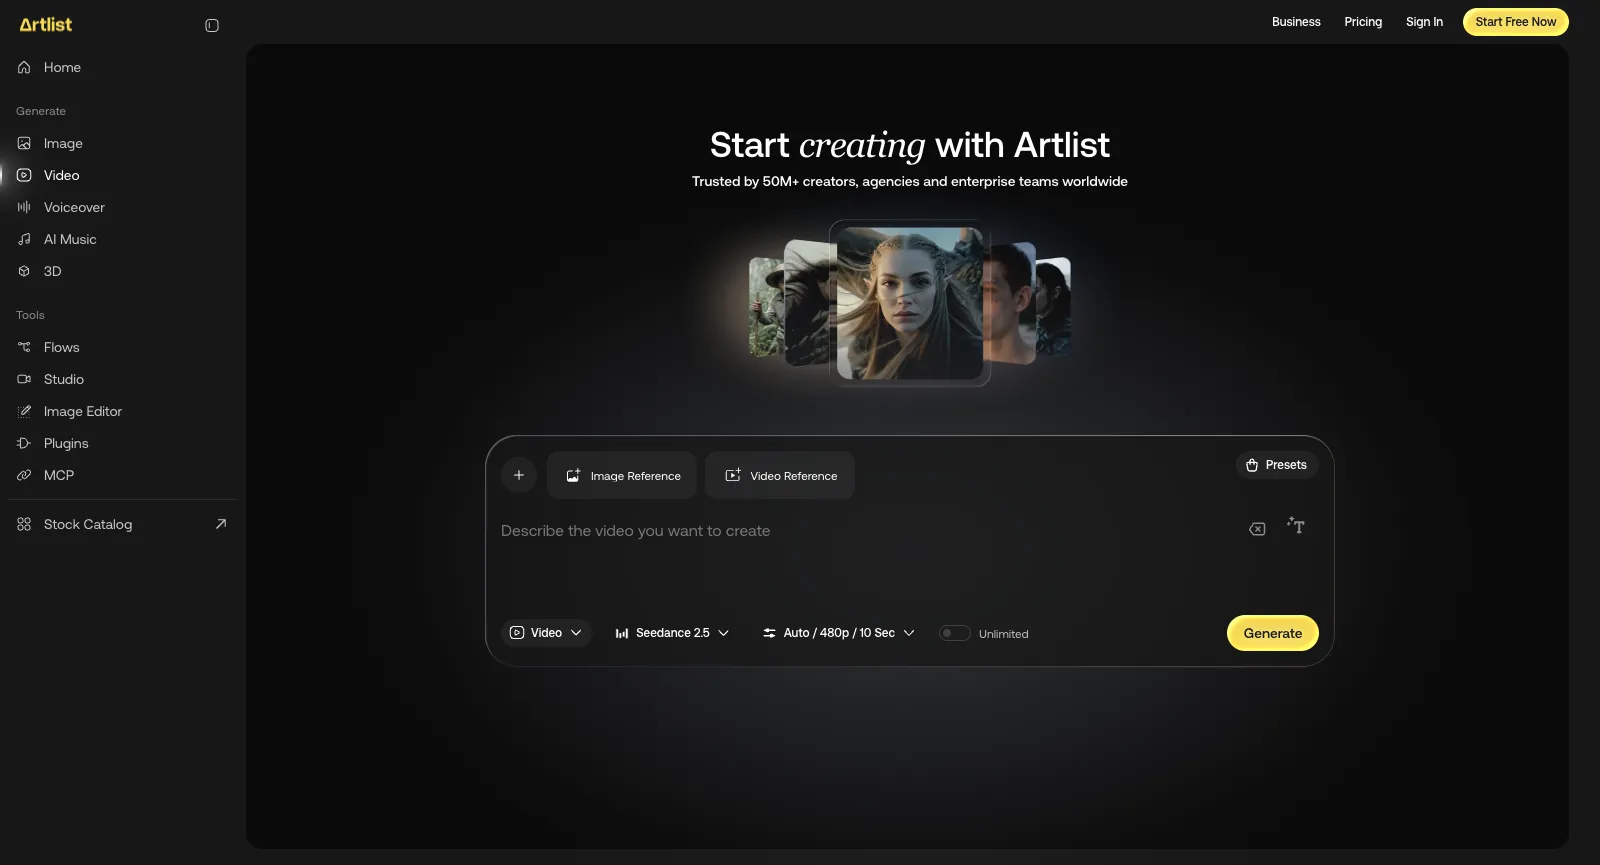Viewport: 1600px width, 865px height.
Task: Collapse the sidebar panel icon
Action: 212,25
